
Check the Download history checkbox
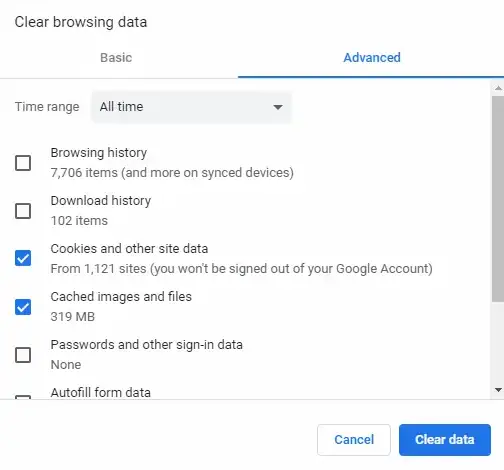[x=23, y=211]
